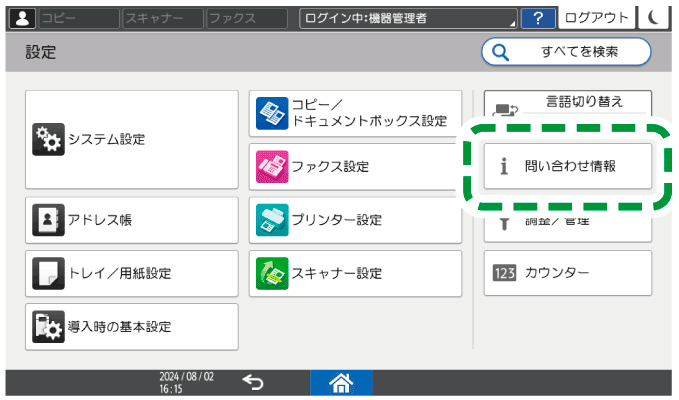Open 問い合わせ情報 inquiry button
This screenshot has width=679, height=400.
click(568, 166)
